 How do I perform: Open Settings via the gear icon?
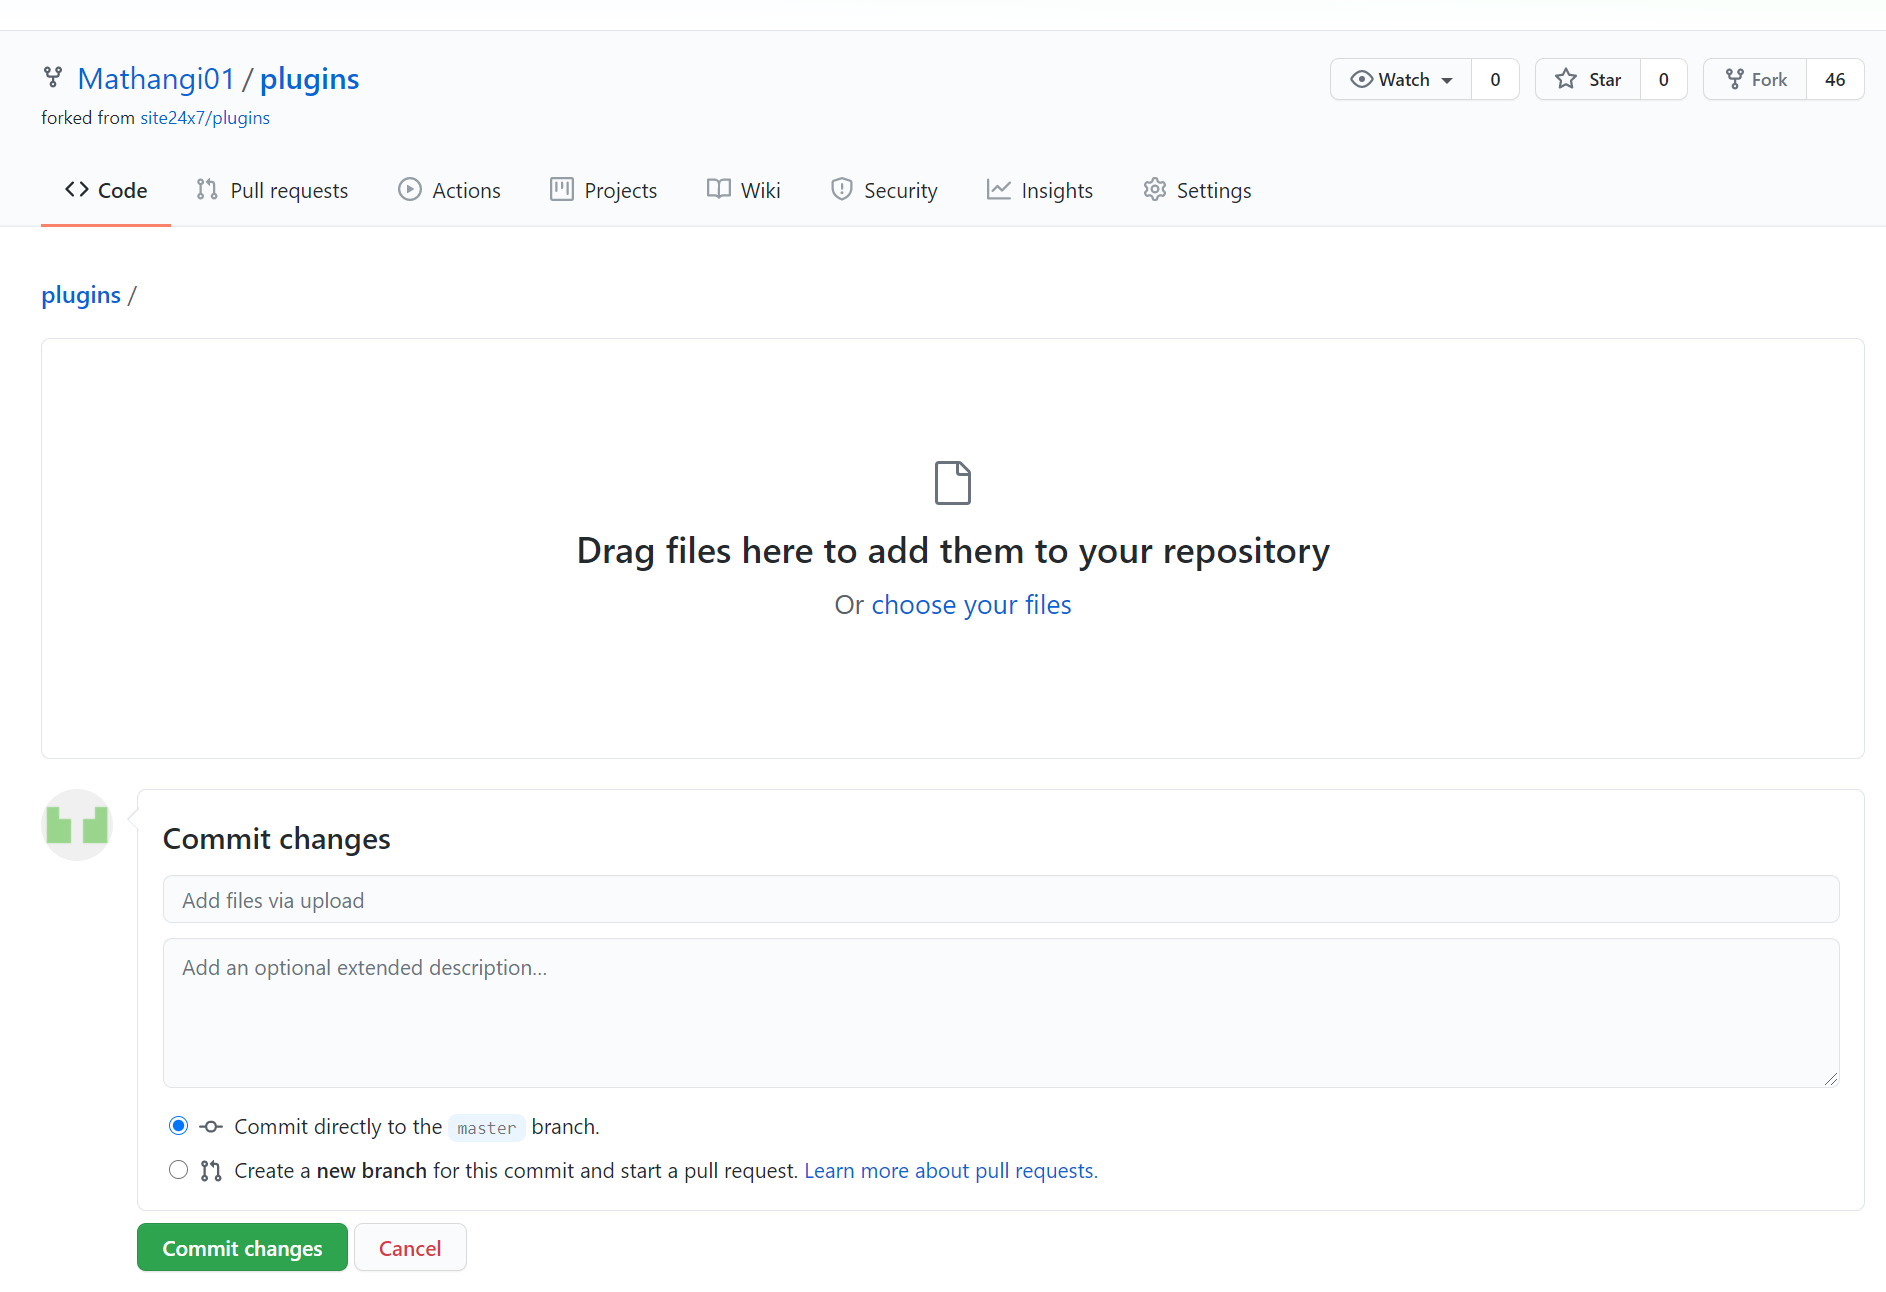point(1154,190)
